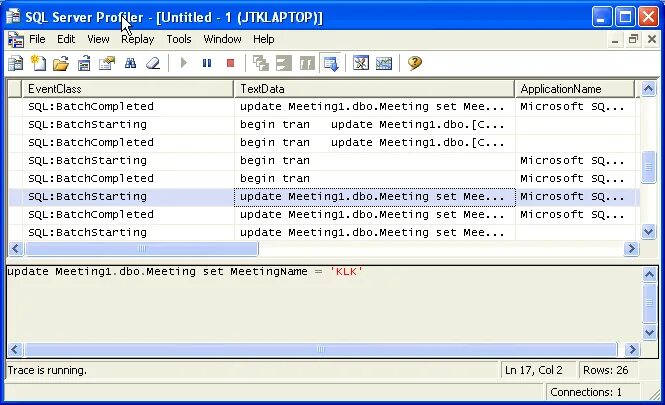The image size is (665, 405).
Task: Open trace Properties from the toolbar
Action: click(107, 64)
